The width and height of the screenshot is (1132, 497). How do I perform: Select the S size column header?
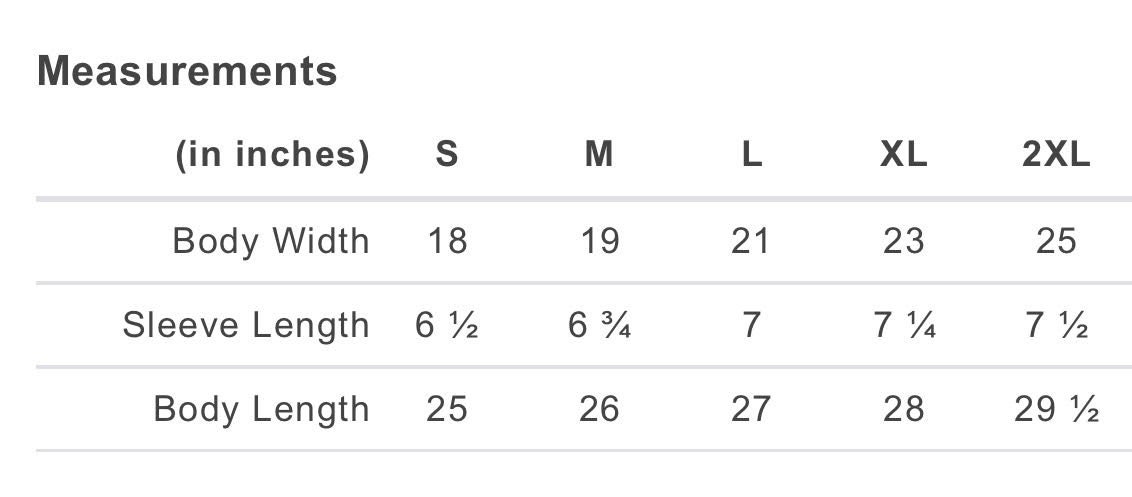click(x=447, y=155)
